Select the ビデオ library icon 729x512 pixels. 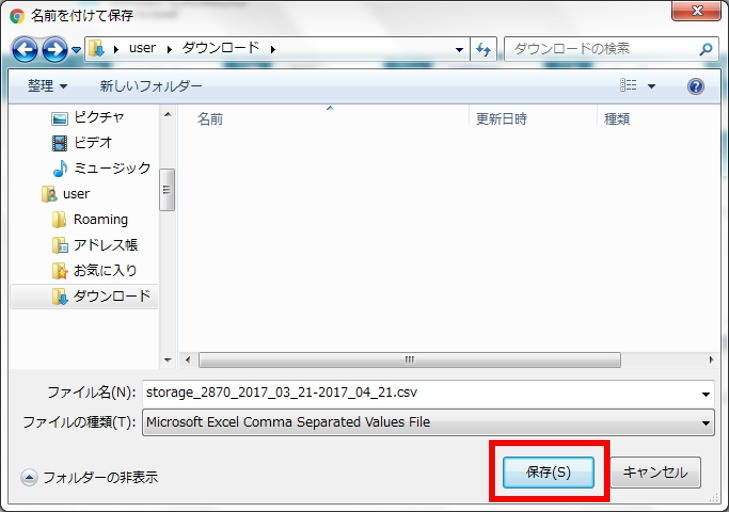point(60,143)
